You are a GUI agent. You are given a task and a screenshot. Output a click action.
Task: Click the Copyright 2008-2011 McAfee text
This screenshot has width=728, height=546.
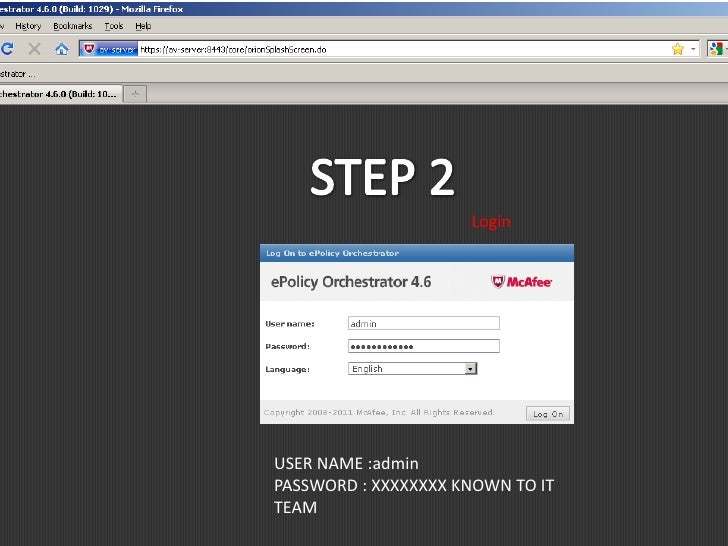click(x=378, y=412)
